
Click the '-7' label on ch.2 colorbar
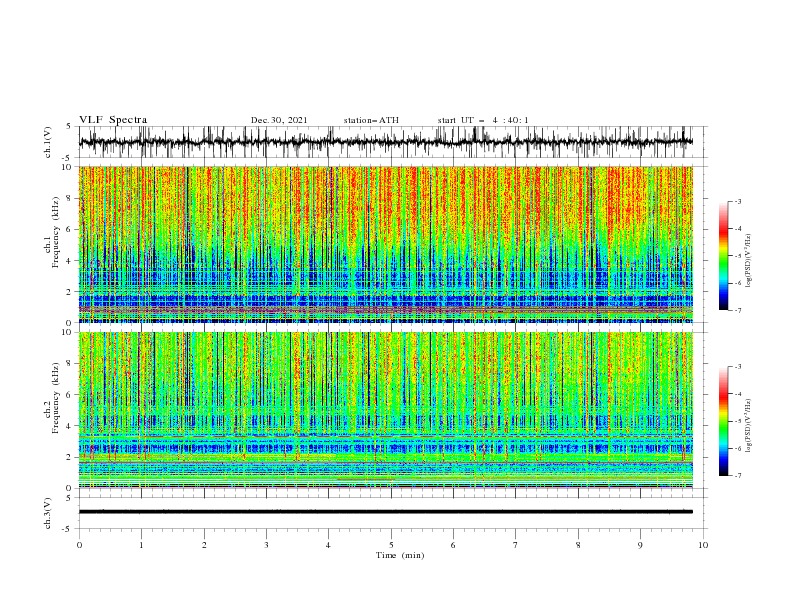(x=738, y=476)
